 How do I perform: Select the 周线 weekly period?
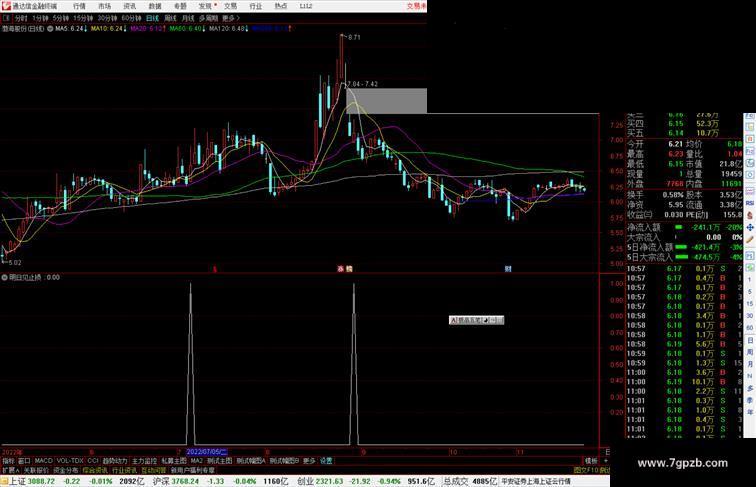click(170, 18)
